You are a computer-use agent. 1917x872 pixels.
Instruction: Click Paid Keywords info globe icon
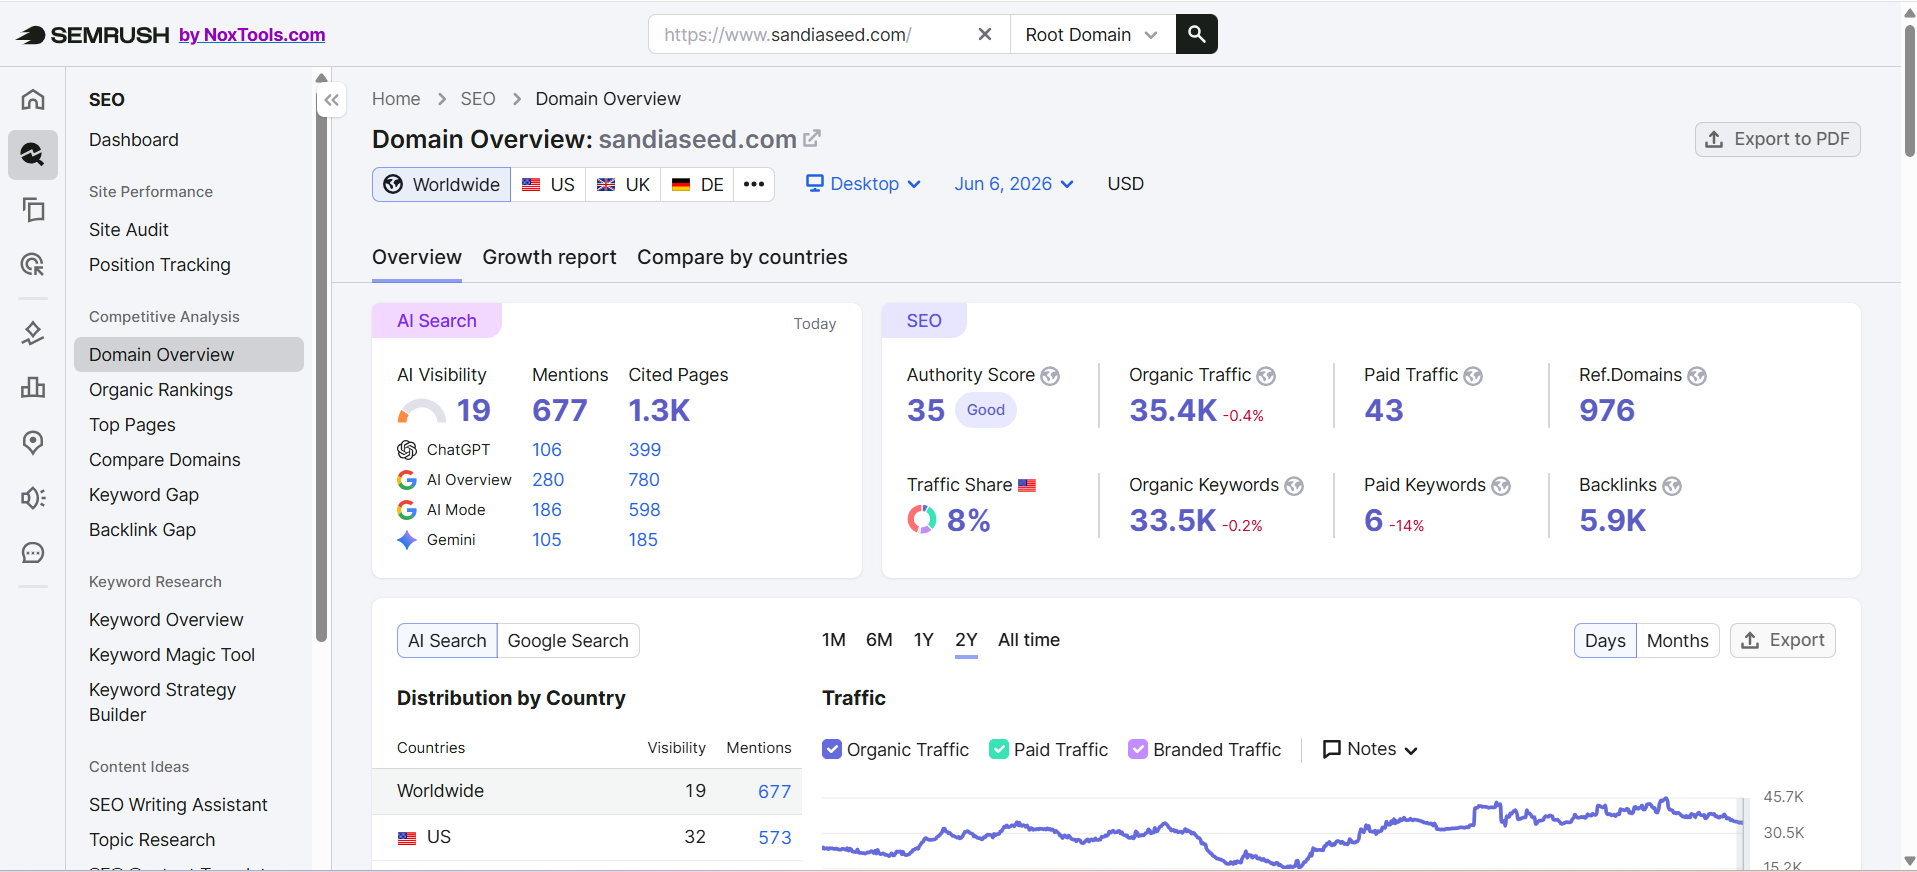point(1501,486)
